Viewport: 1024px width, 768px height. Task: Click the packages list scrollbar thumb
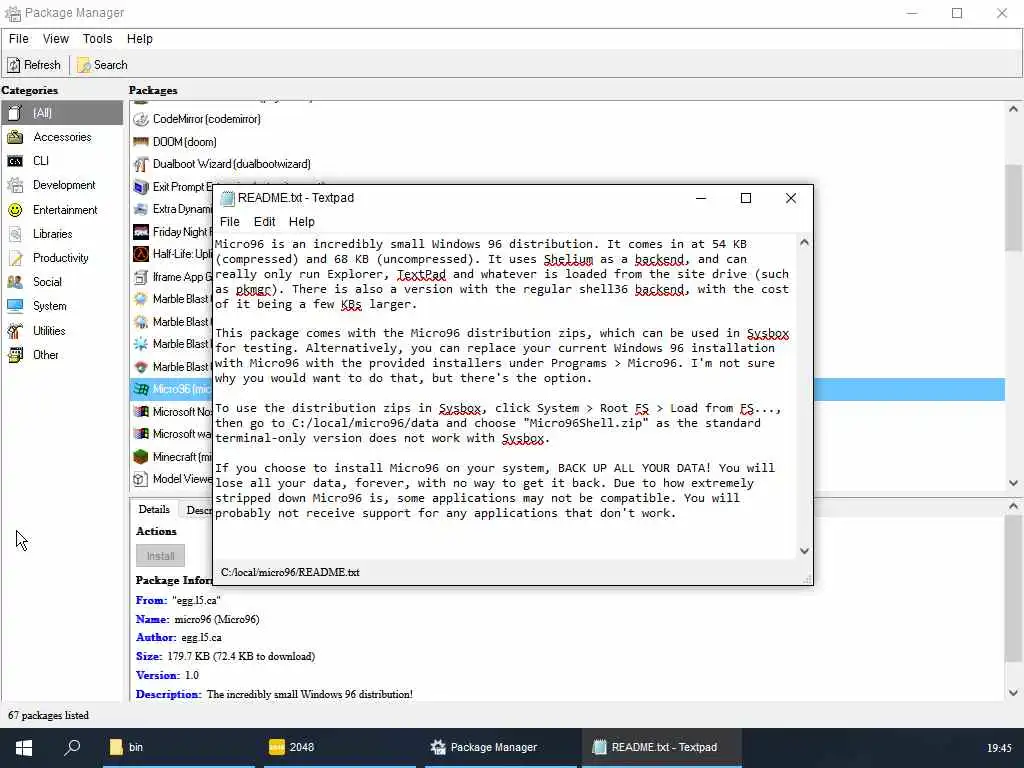click(x=1013, y=208)
